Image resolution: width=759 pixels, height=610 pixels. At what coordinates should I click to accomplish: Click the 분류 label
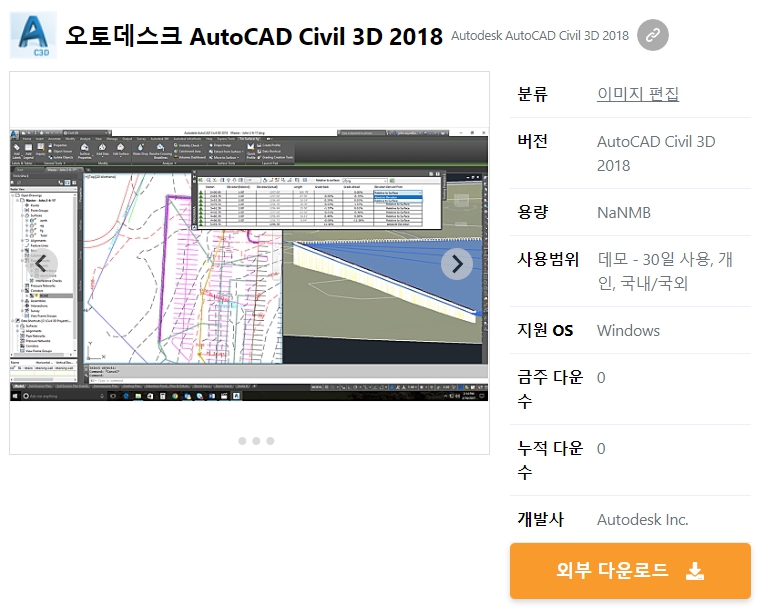click(x=532, y=94)
